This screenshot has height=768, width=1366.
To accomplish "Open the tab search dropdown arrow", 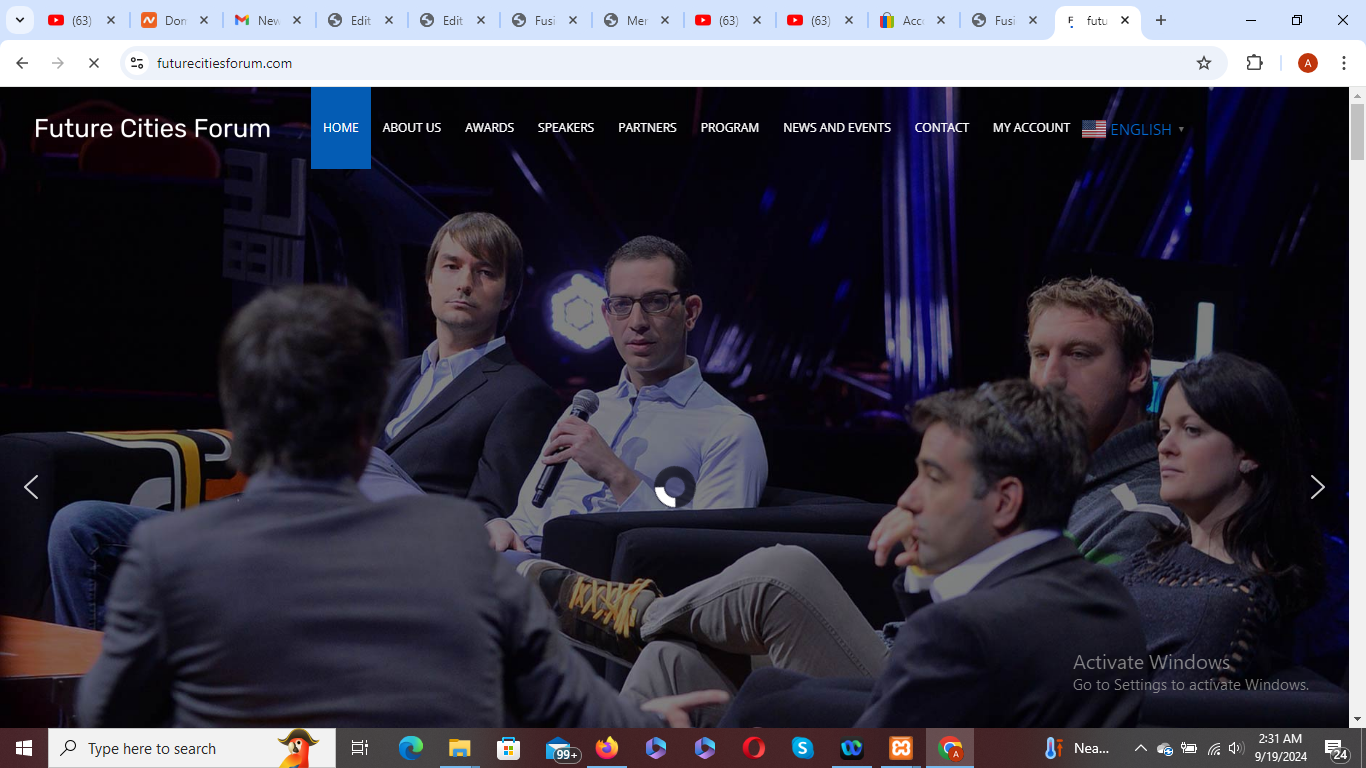I will click(x=19, y=20).
